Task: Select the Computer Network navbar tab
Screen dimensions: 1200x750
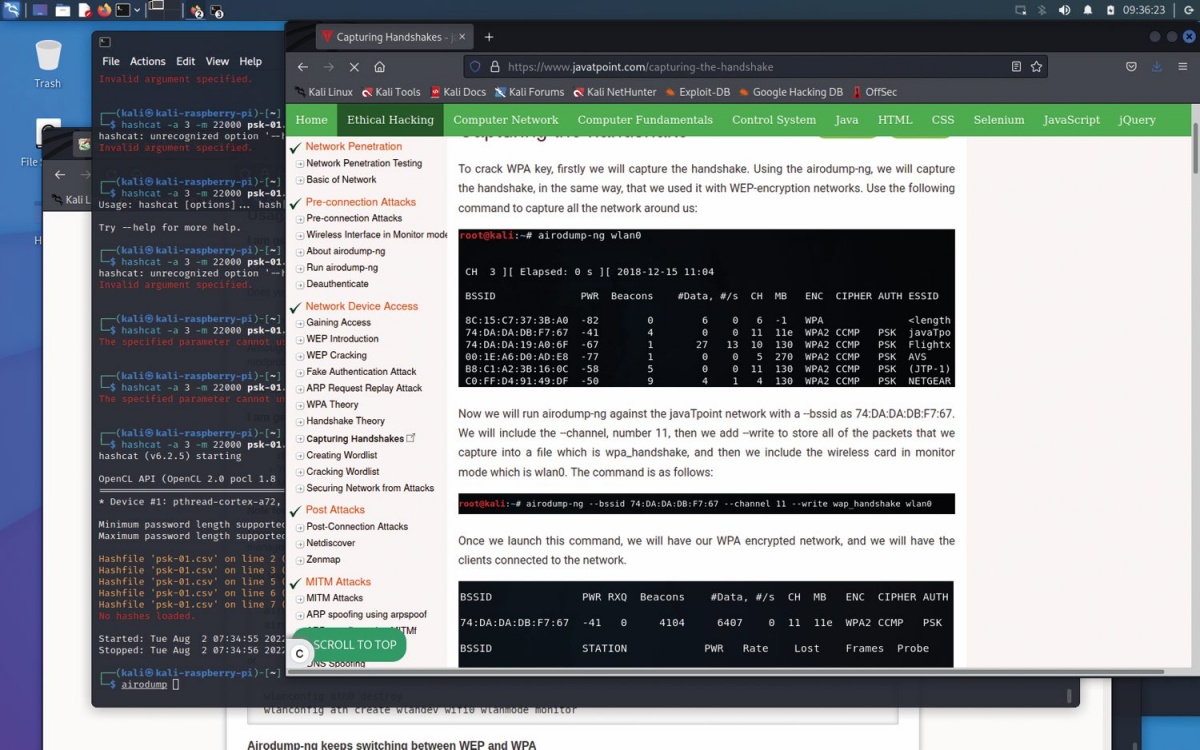Action: (x=506, y=120)
